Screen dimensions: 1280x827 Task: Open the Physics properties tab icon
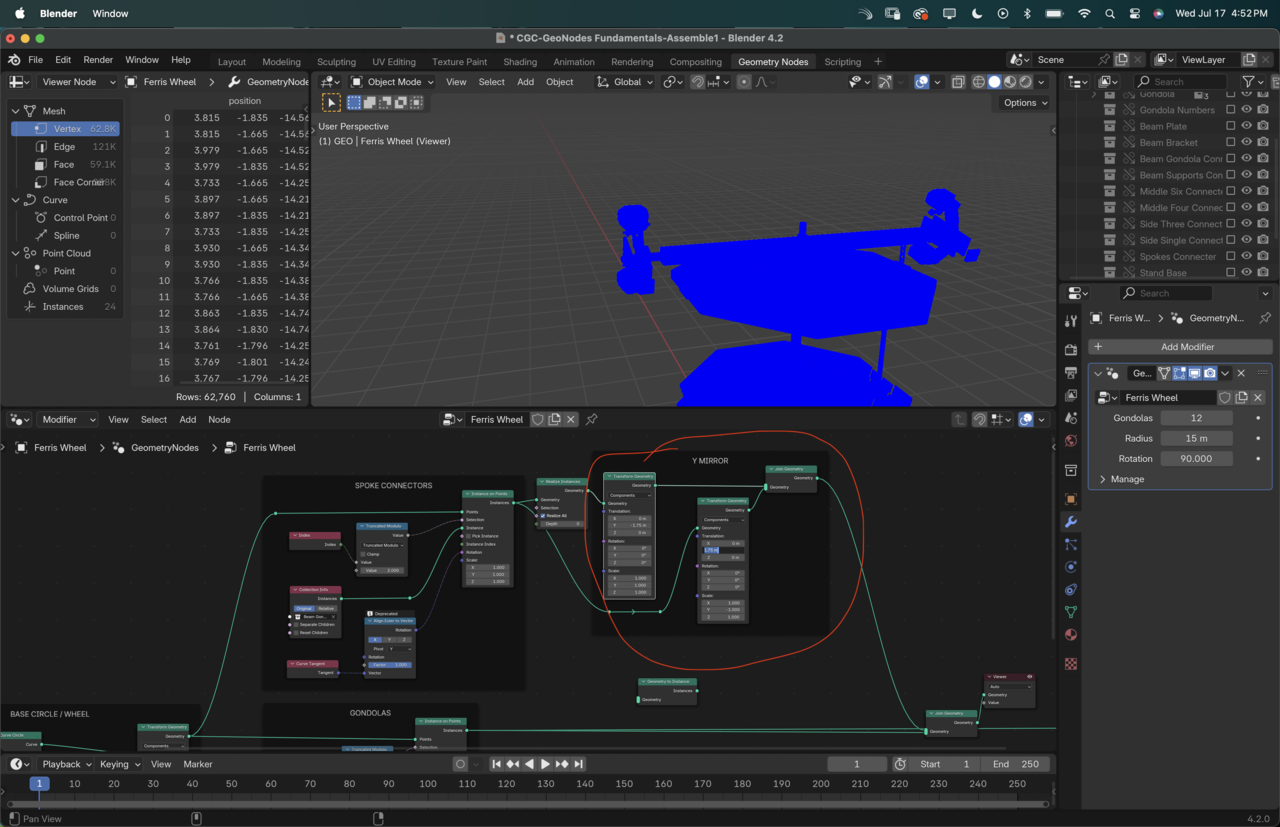point(1071,567)
